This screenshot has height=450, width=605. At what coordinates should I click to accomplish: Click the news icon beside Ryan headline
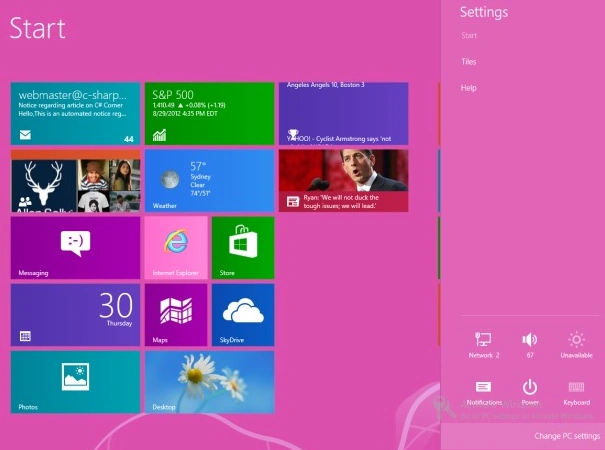[293, 201]
